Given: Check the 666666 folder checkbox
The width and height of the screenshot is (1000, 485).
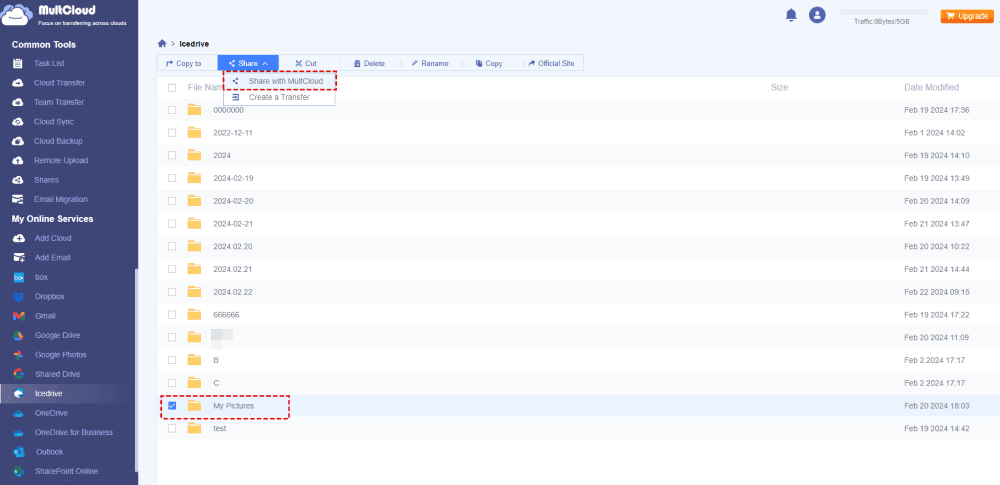Looking at the screenshot, I should [x=172, y=315].
